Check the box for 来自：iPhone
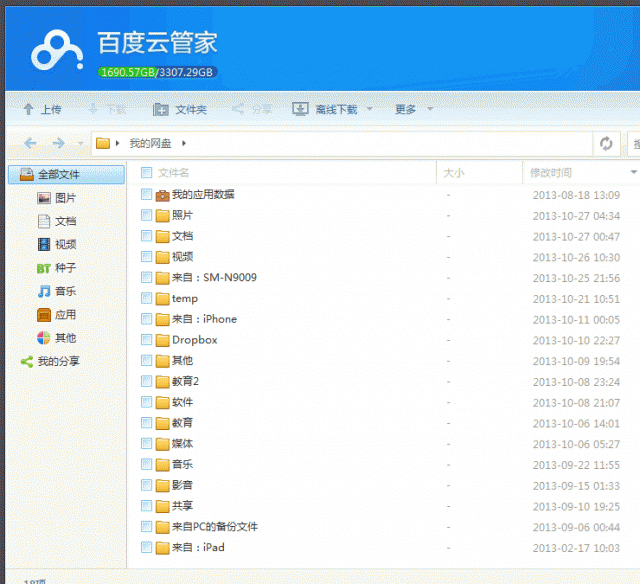Viewport: 640px width, 584px height. [147, 319]
